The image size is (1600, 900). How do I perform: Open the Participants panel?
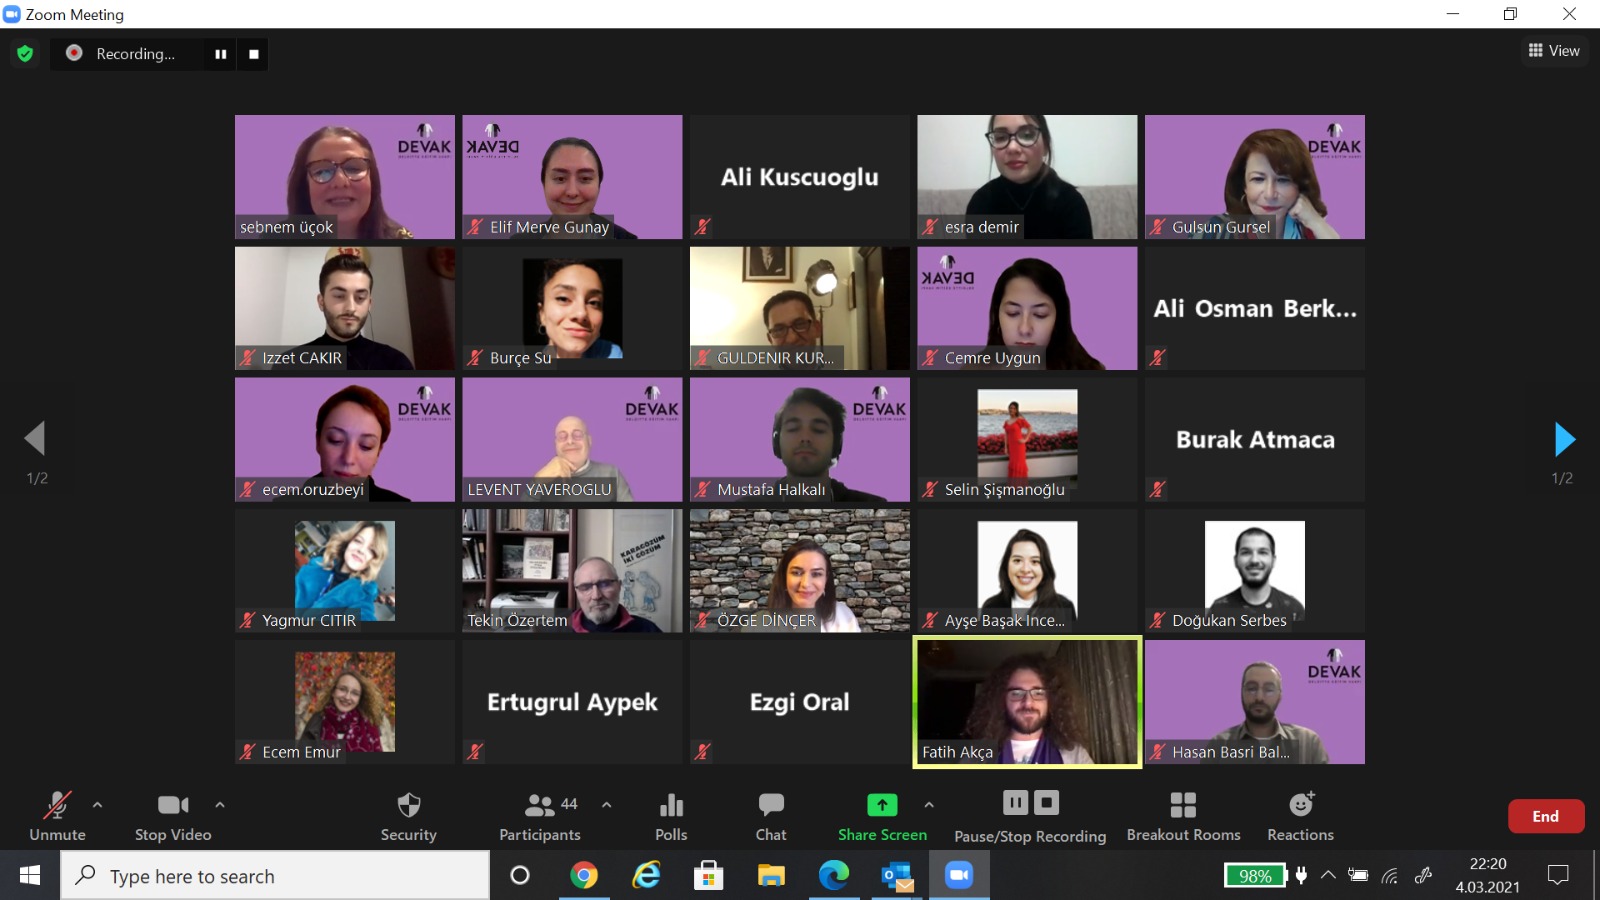pyautogui.click(x=540, y=815)
